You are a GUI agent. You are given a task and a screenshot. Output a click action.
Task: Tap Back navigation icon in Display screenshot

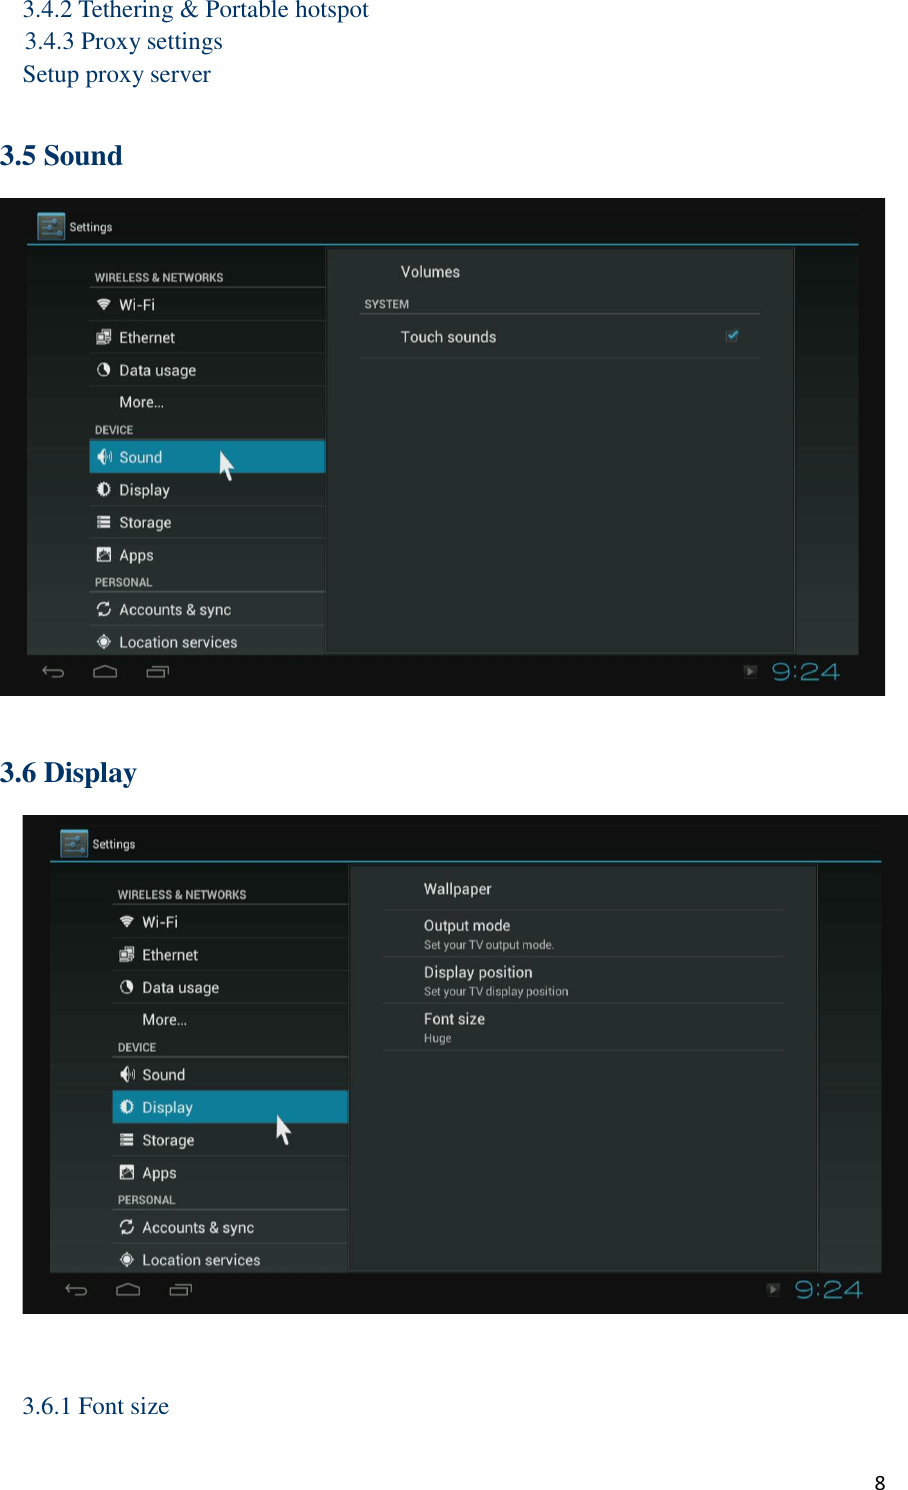pyautogui.click(x=76, y=1290)
